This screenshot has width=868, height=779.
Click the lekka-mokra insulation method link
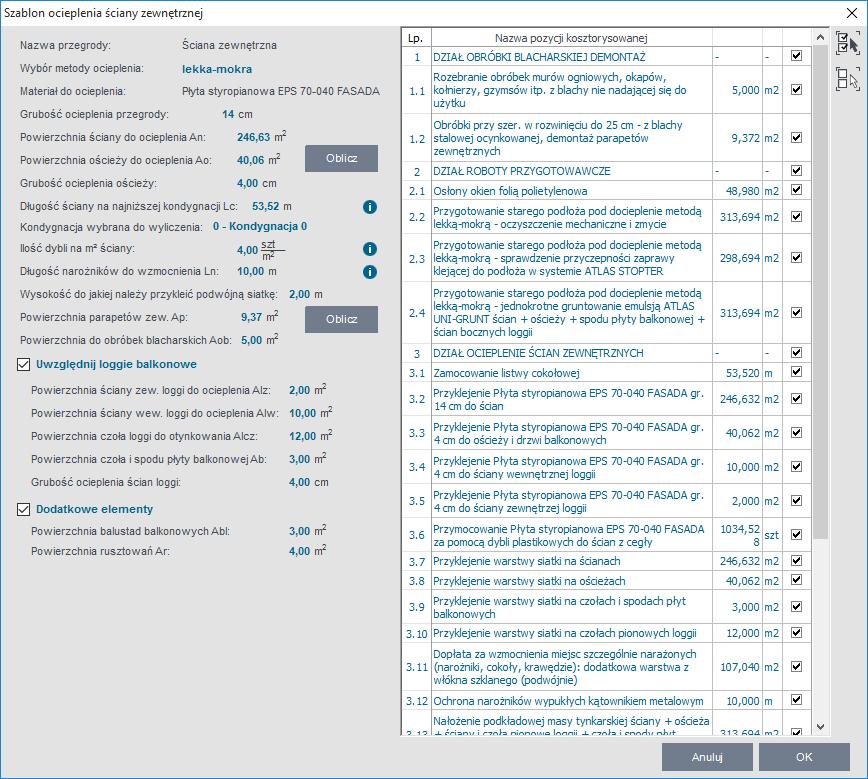pos(217,69)
